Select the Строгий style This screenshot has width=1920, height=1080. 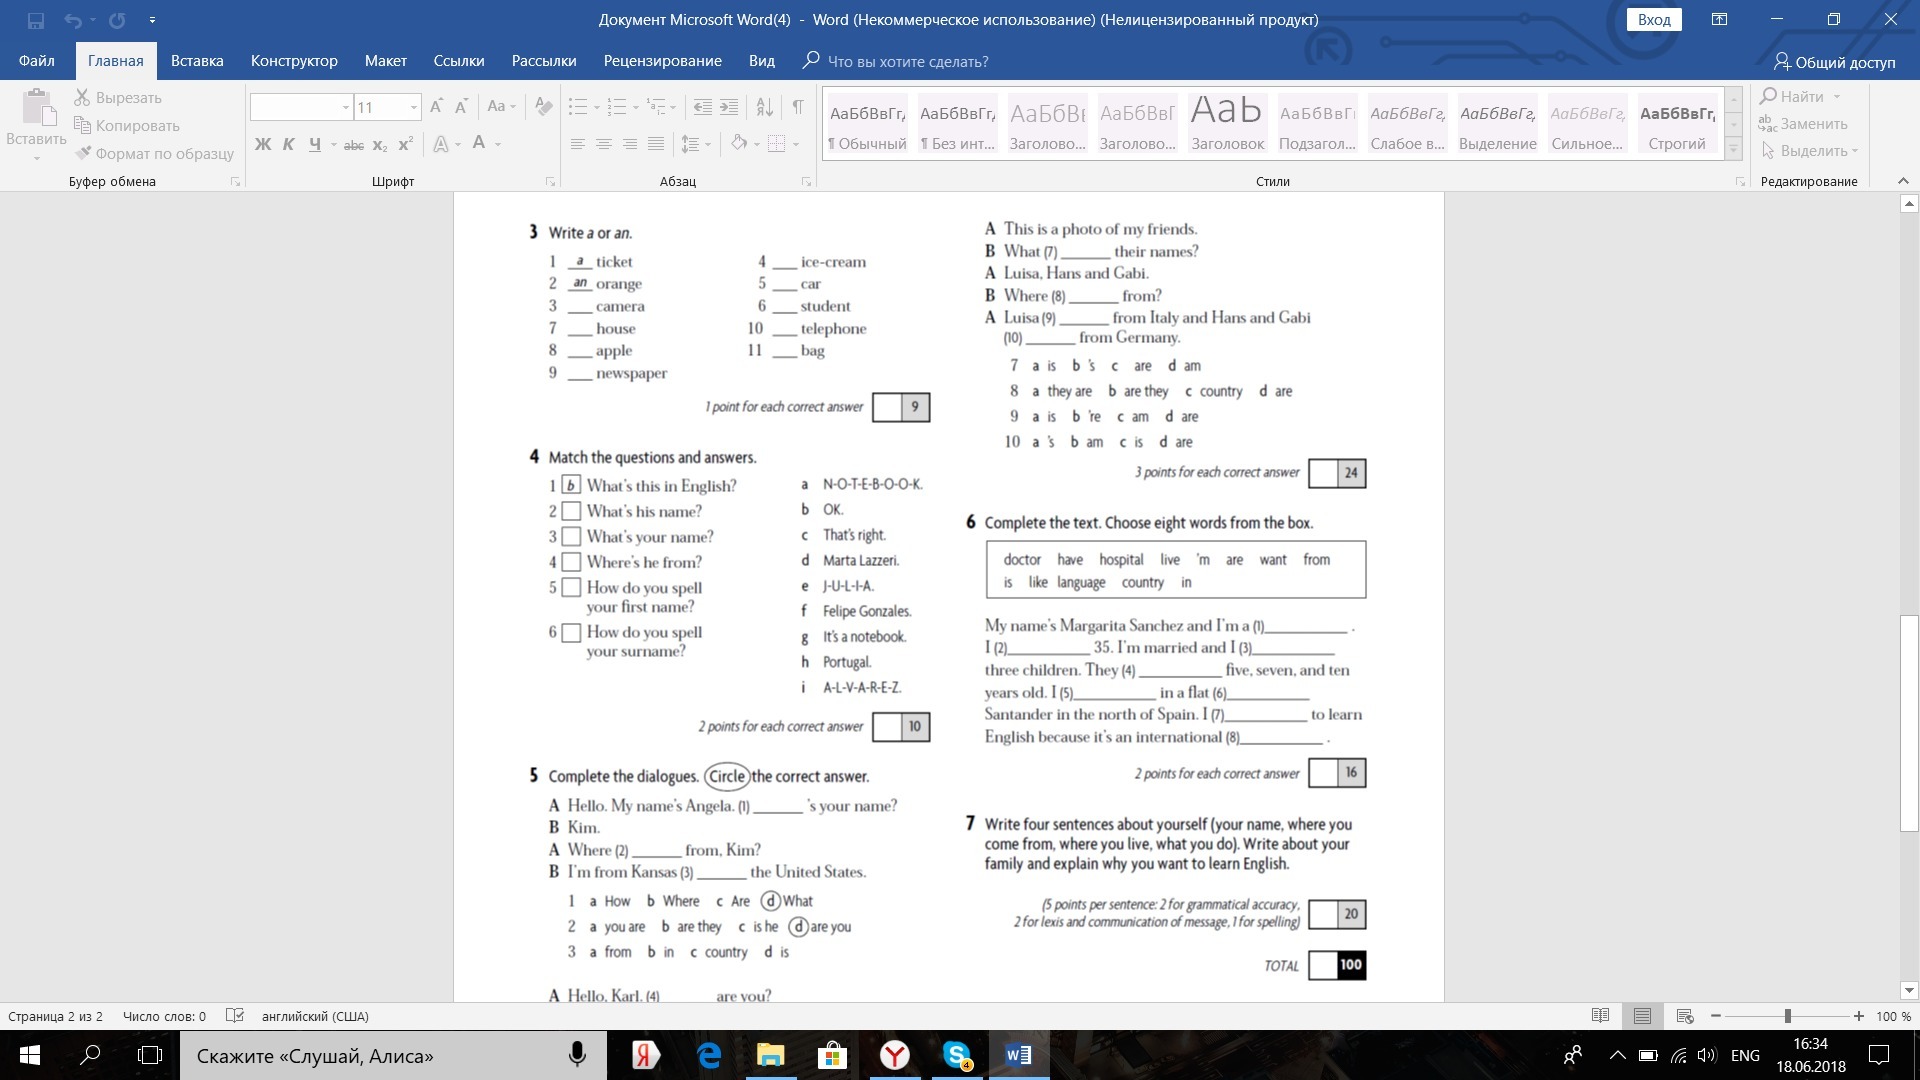[1677, 124]
